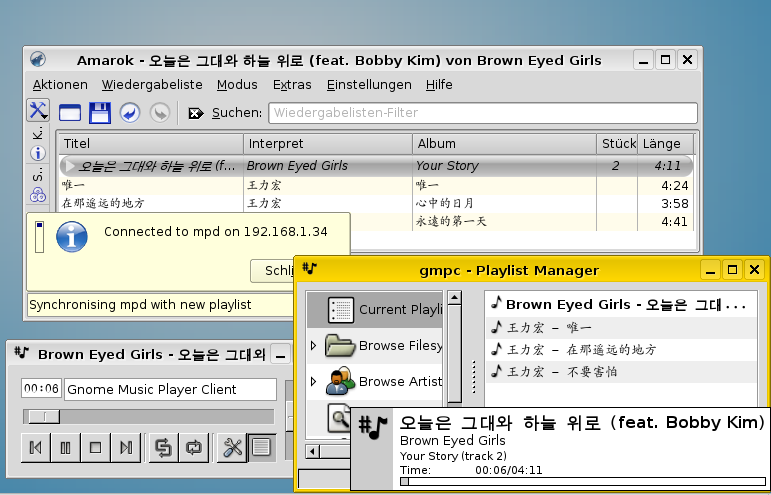The image size is (771, 495).
Task: Select Amarok row with length 3:58
Action: click(376, 203)
